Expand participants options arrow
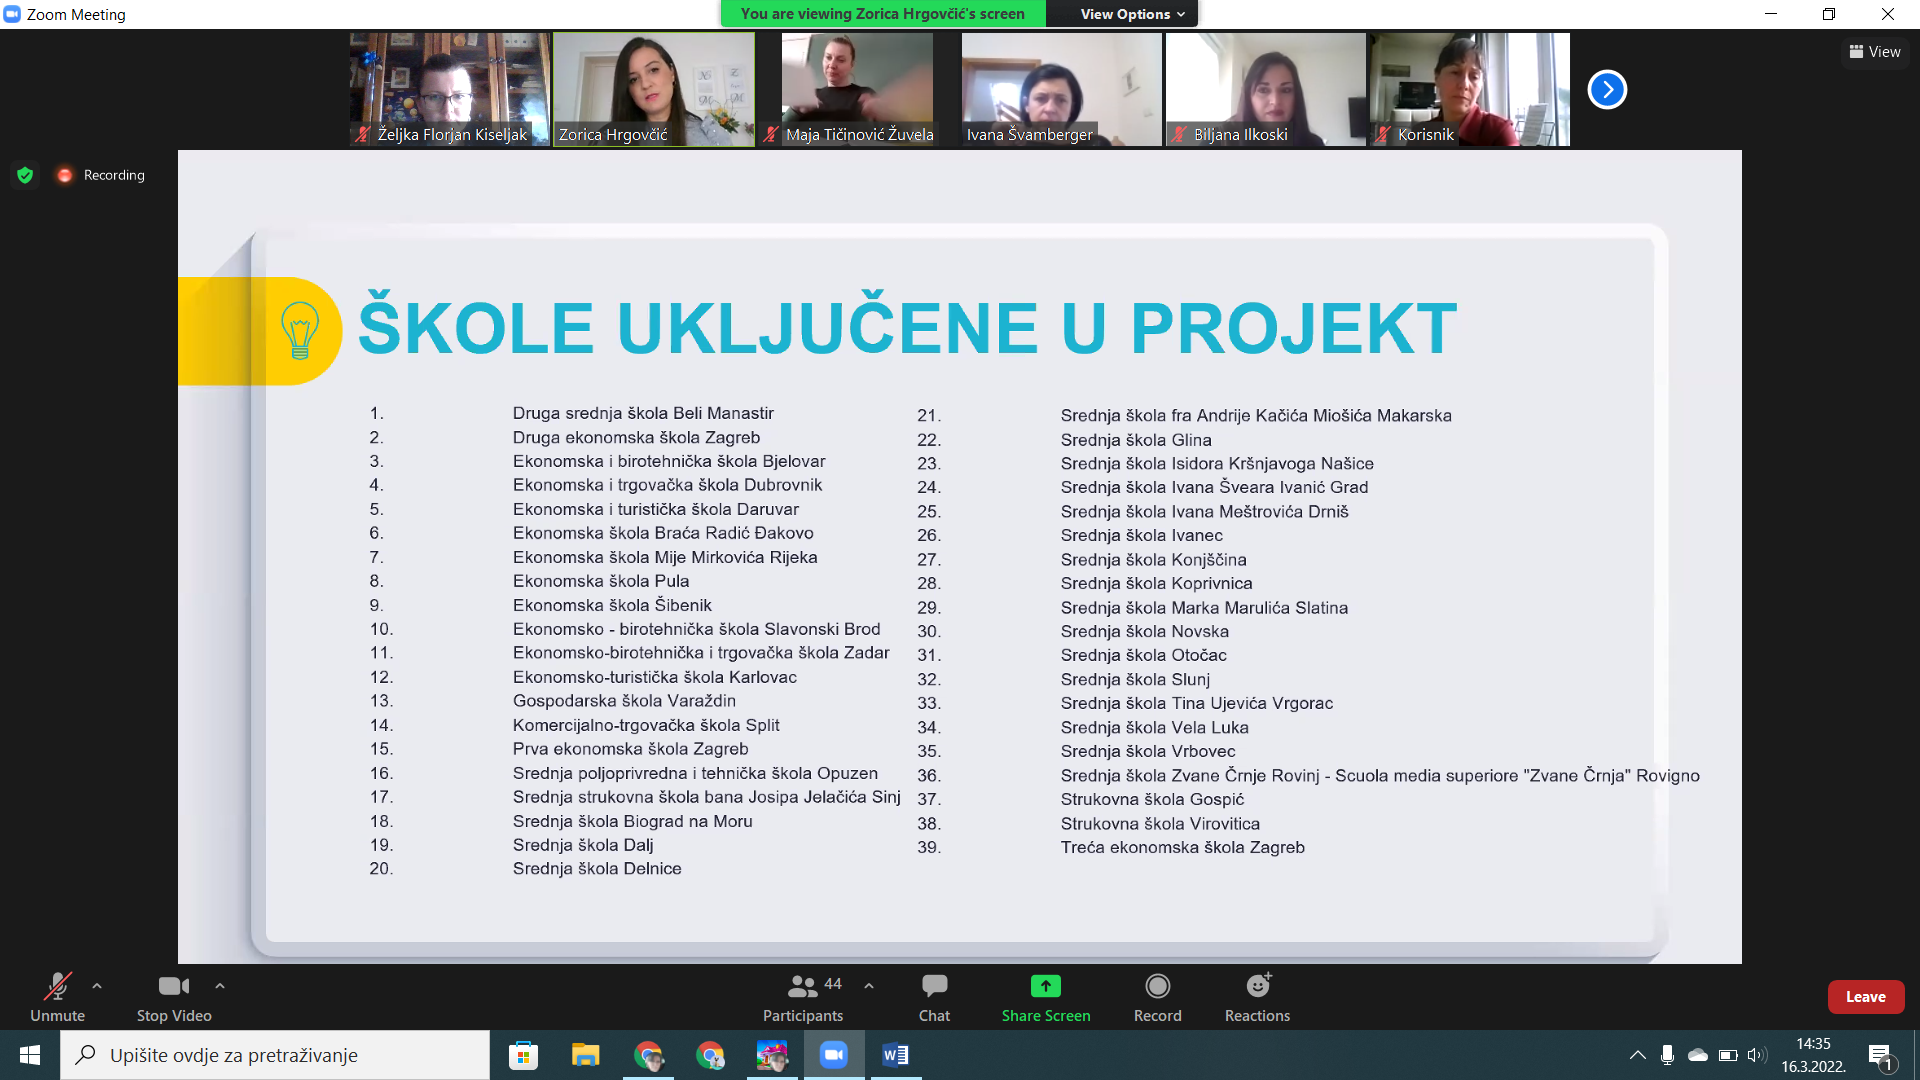This screenshot has width=1920, height=1080. 869,986
